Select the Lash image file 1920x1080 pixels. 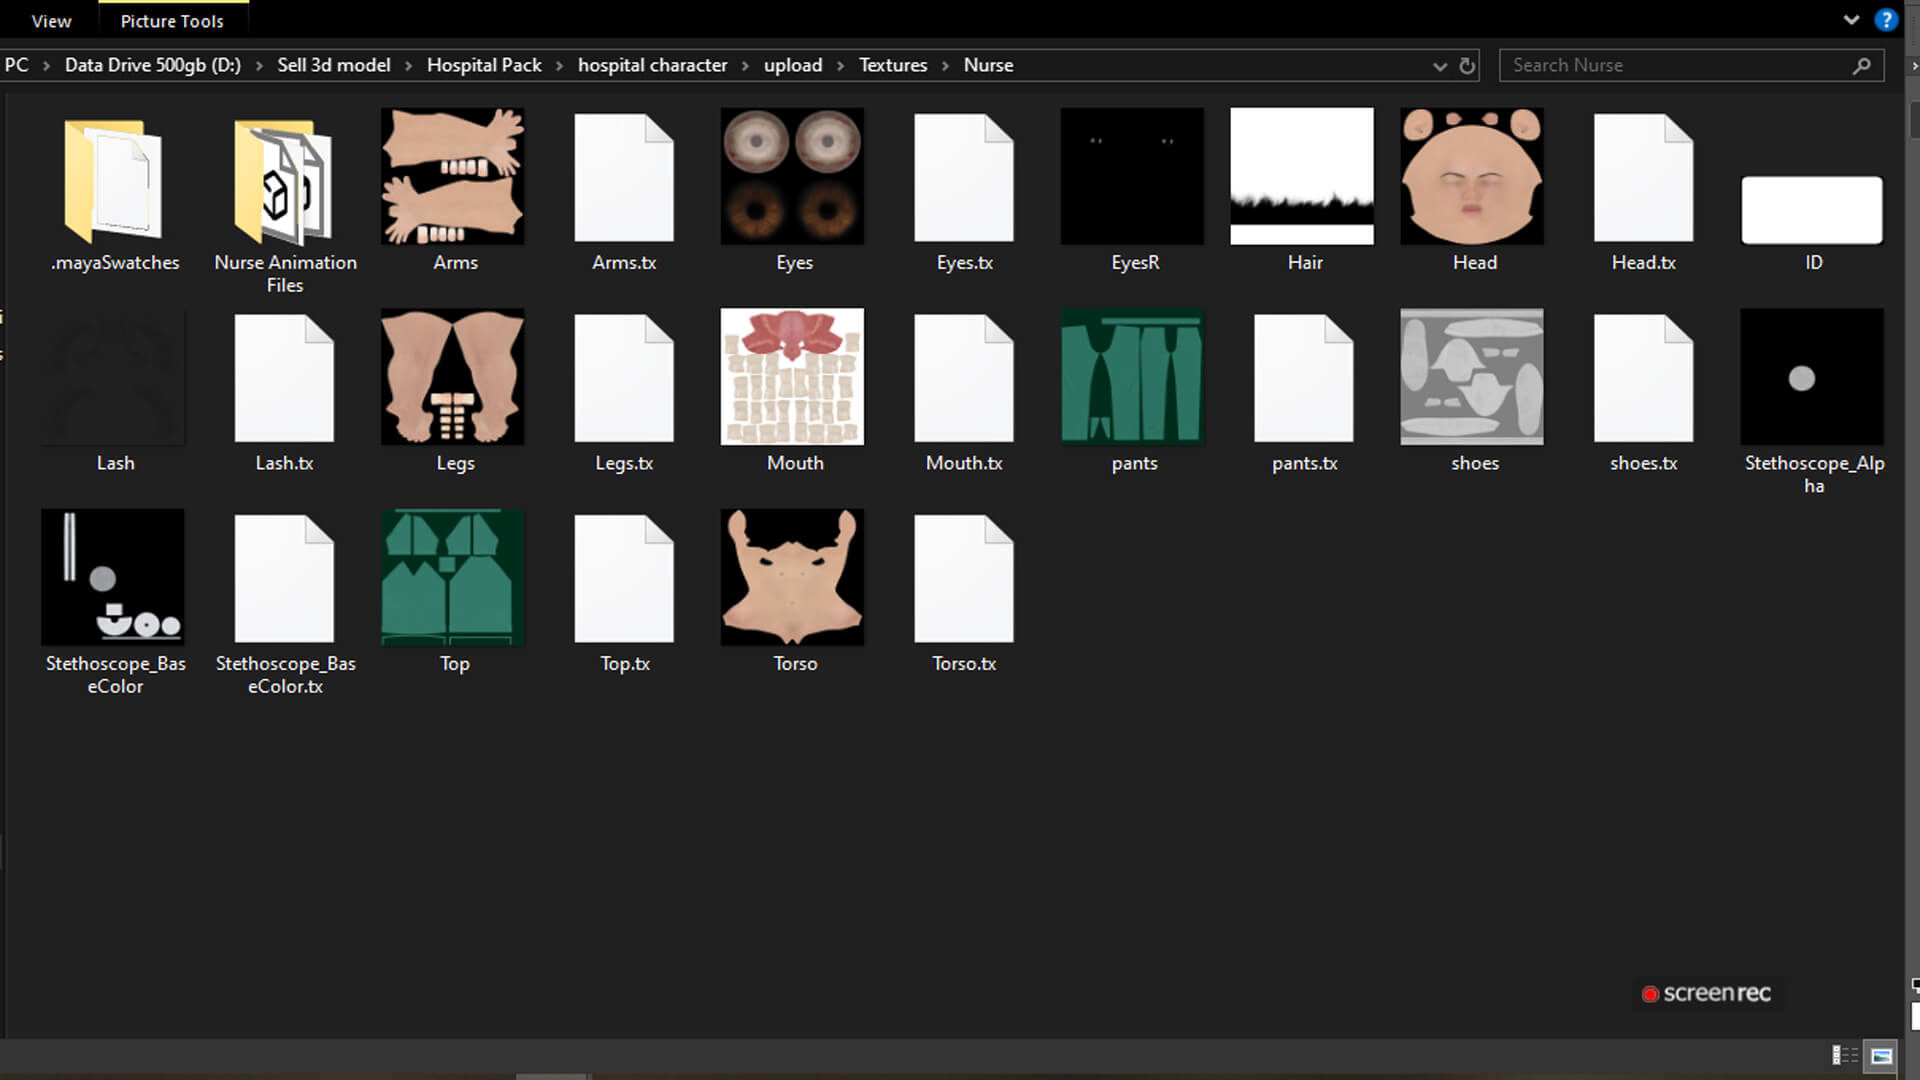(113, 377)
